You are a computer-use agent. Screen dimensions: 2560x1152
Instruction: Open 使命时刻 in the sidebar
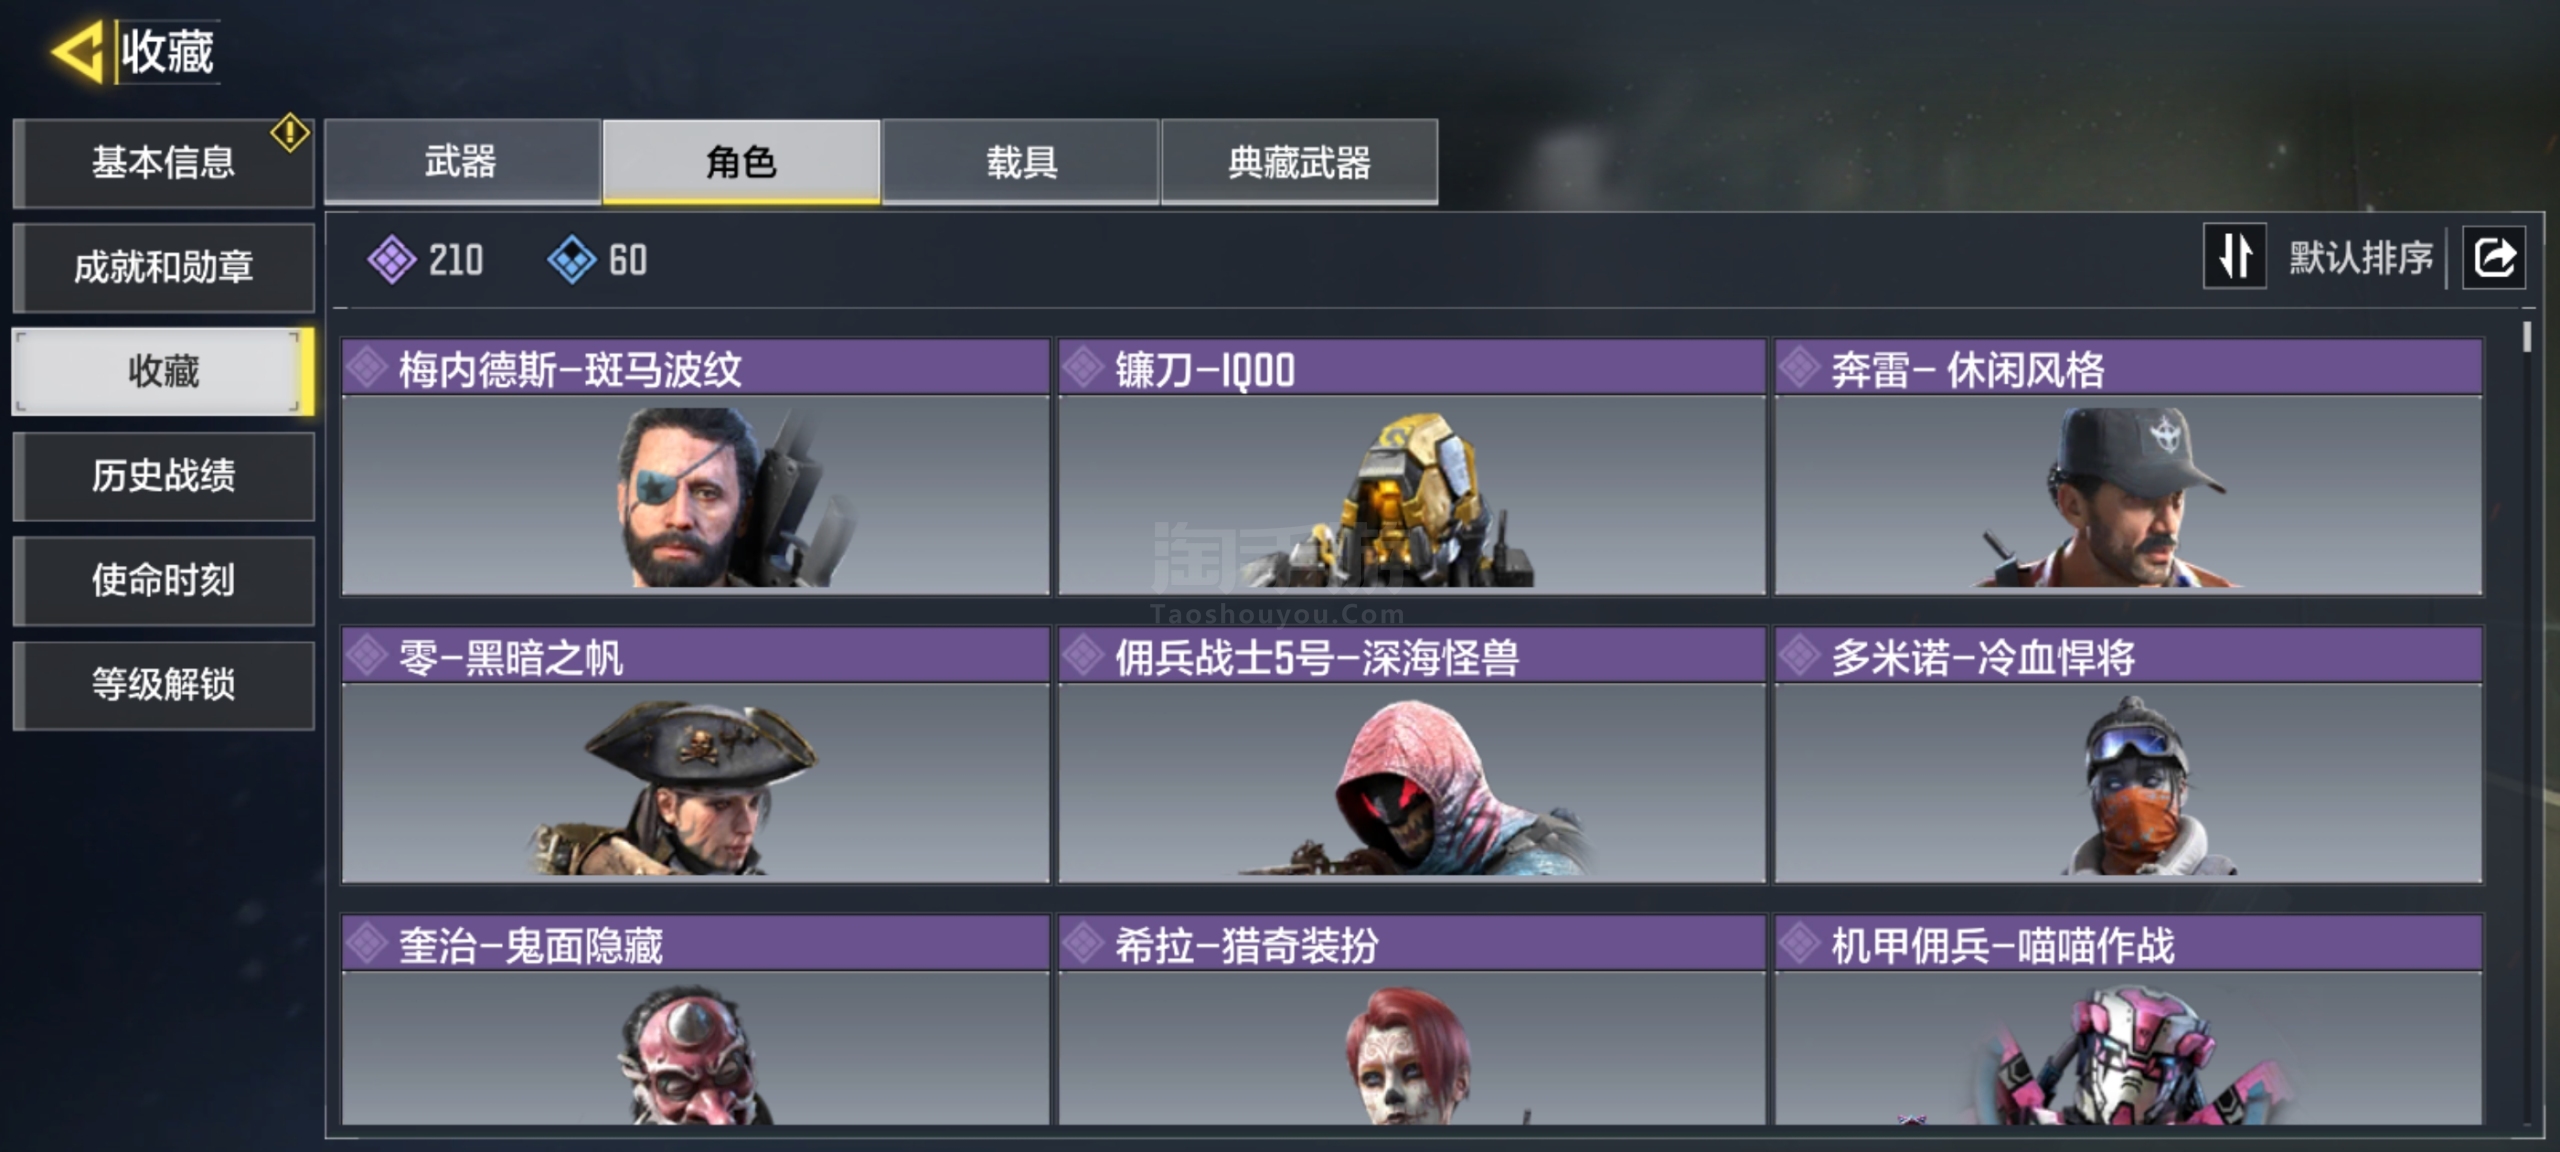[163, 580]
